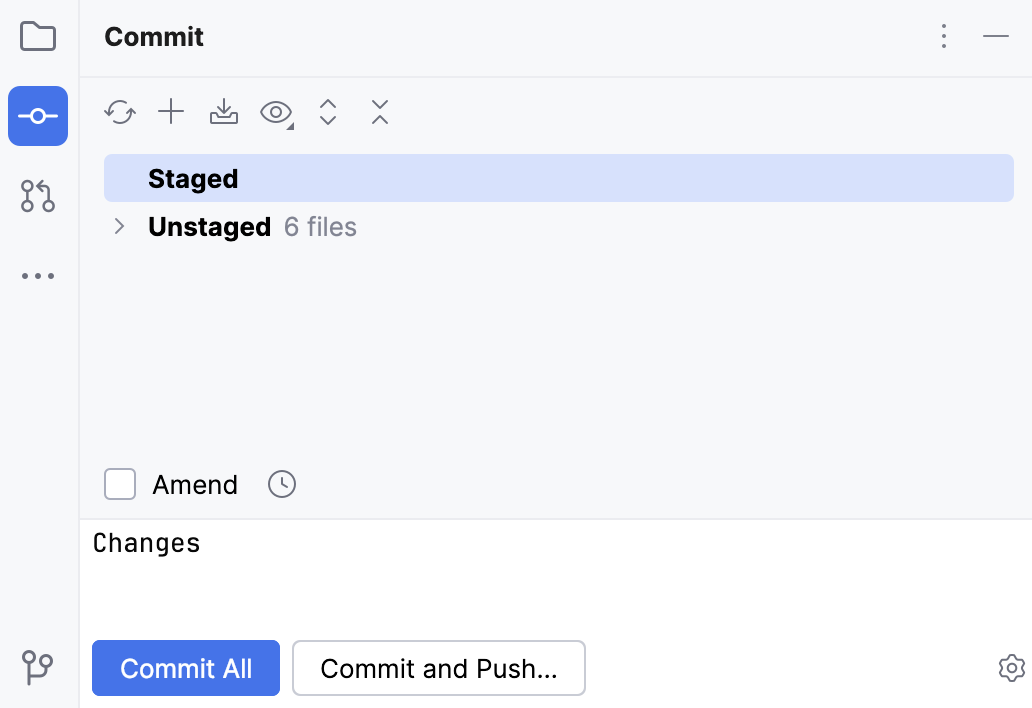Screen dimensions: 1032x708
Task: Enable the Amend checkbox
Action: click(x=119, y=484)
